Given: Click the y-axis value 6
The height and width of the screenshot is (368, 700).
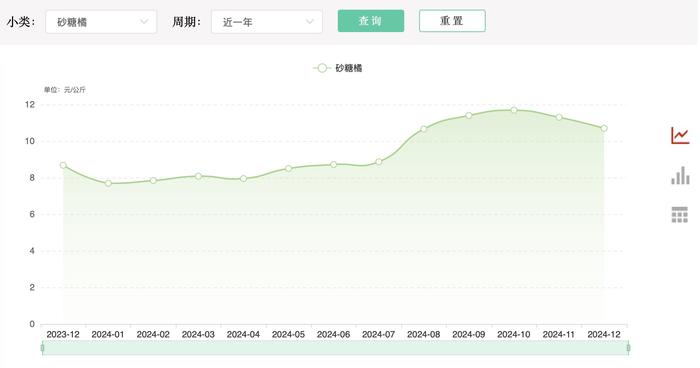Looking at the screenshot, I should click(32, 214).
